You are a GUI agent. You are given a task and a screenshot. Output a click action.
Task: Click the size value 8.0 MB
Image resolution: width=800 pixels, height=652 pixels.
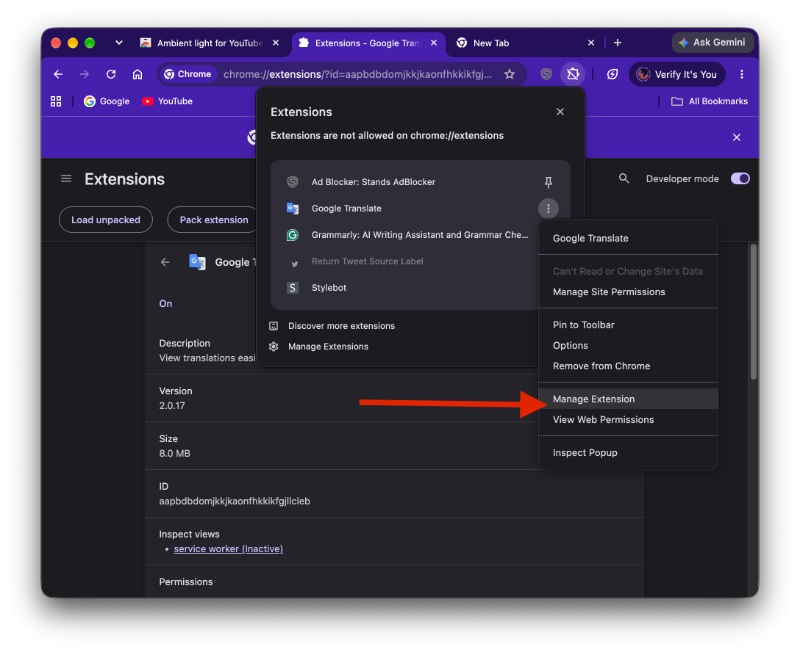point(174,454)
